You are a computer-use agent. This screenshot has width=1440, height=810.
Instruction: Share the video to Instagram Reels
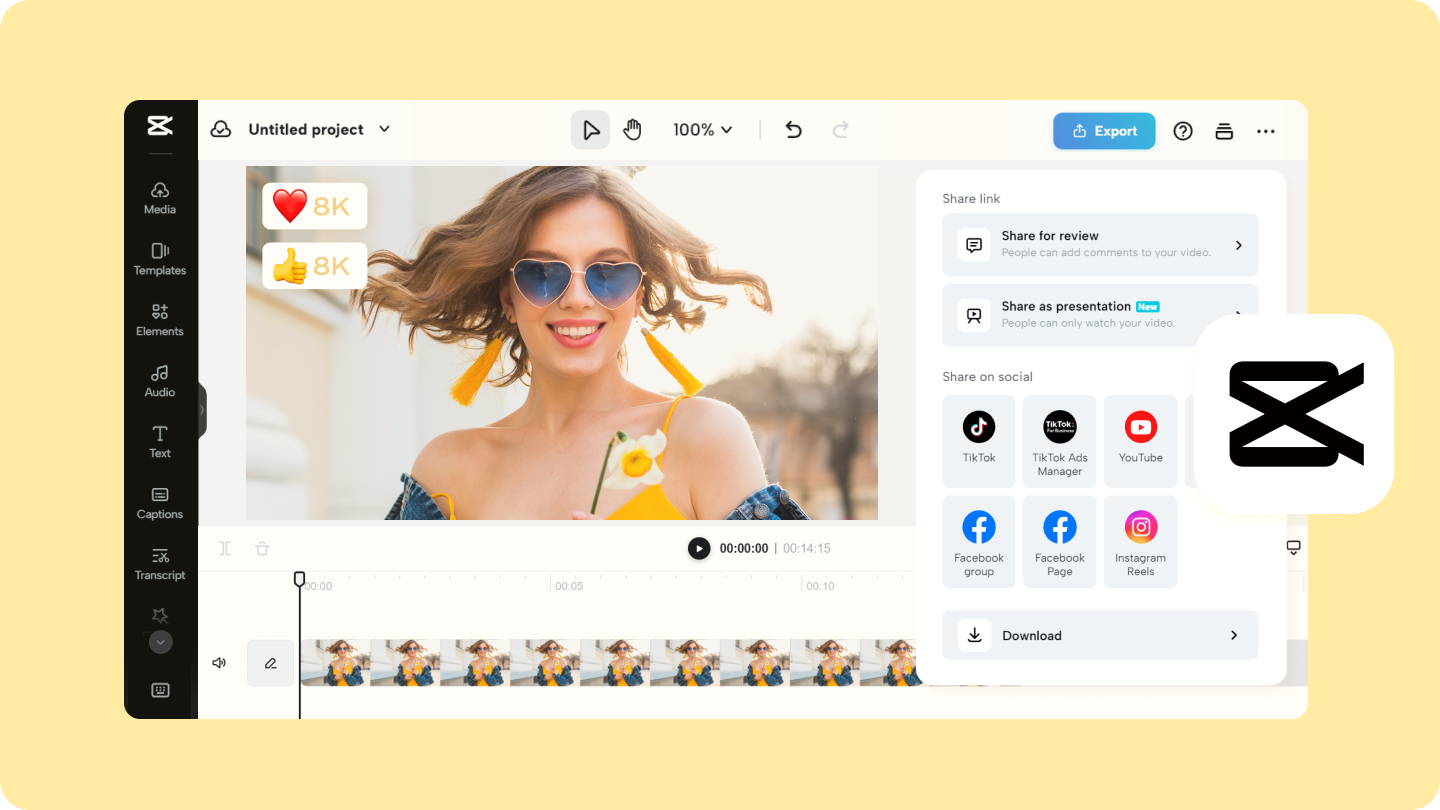[1140, 540]
